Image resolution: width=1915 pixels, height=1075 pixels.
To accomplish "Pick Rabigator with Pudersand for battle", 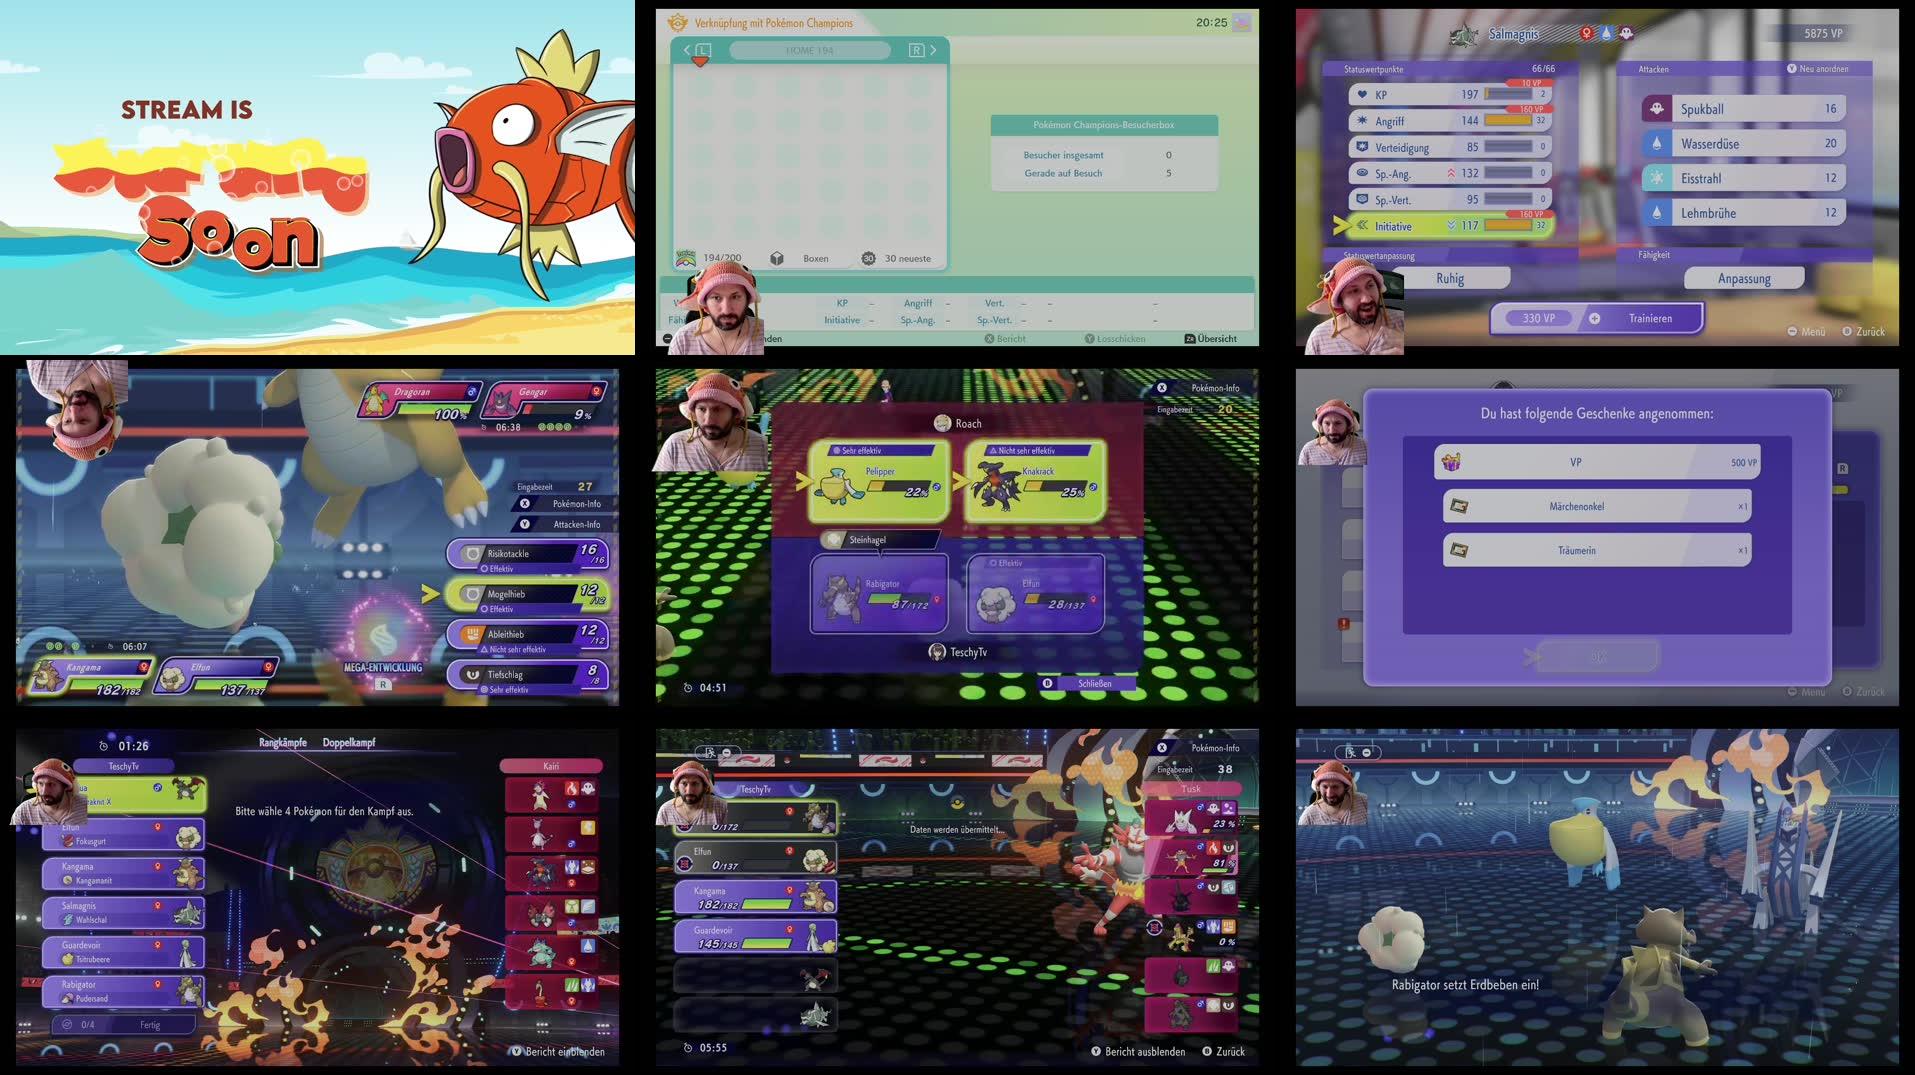I will point(123,991).
